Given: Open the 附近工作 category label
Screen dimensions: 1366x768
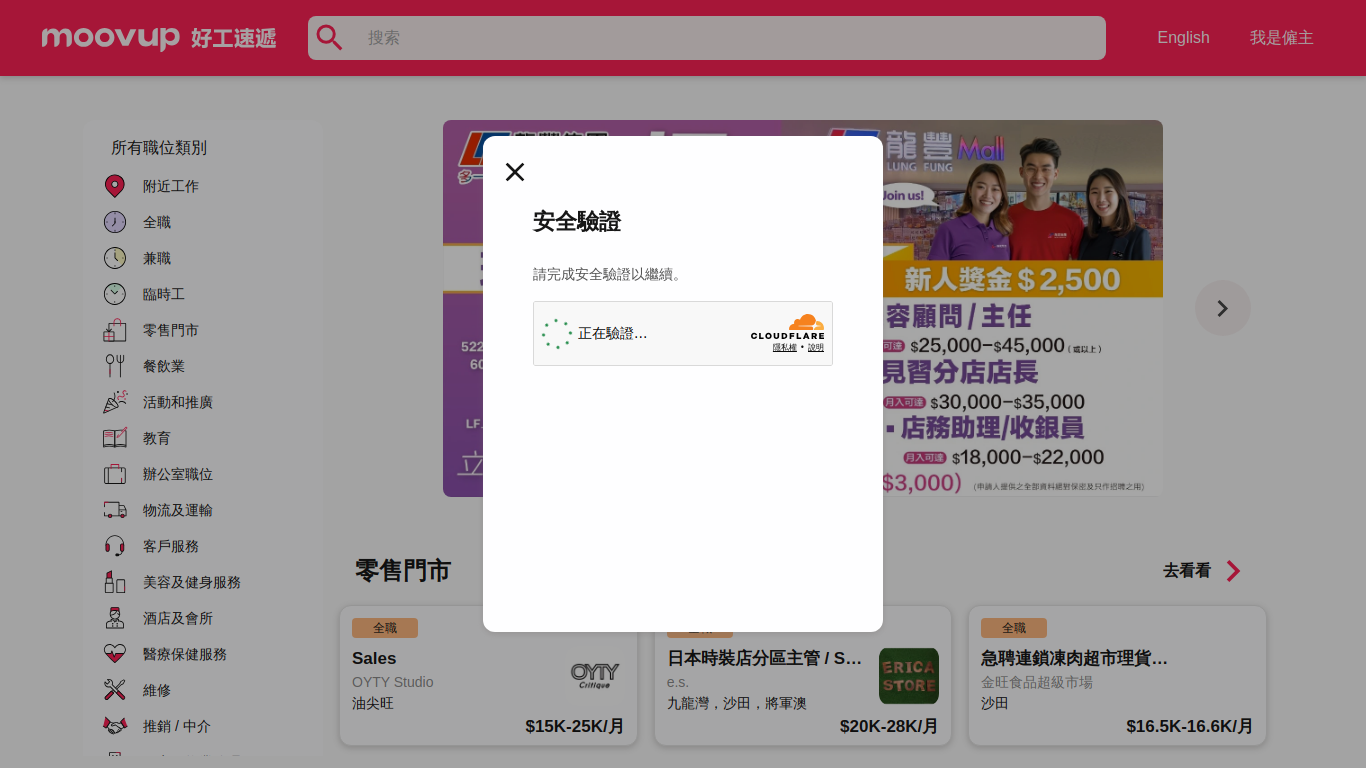Looking at the screenshot, I should [171, 186].
